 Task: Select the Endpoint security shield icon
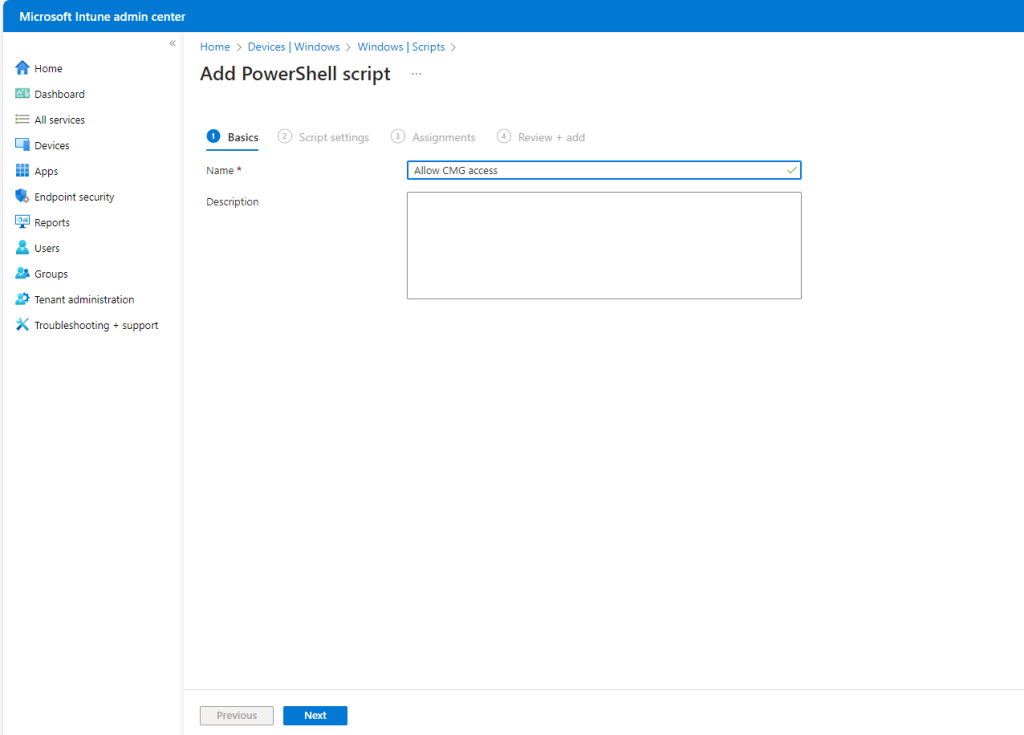[22, 197]
